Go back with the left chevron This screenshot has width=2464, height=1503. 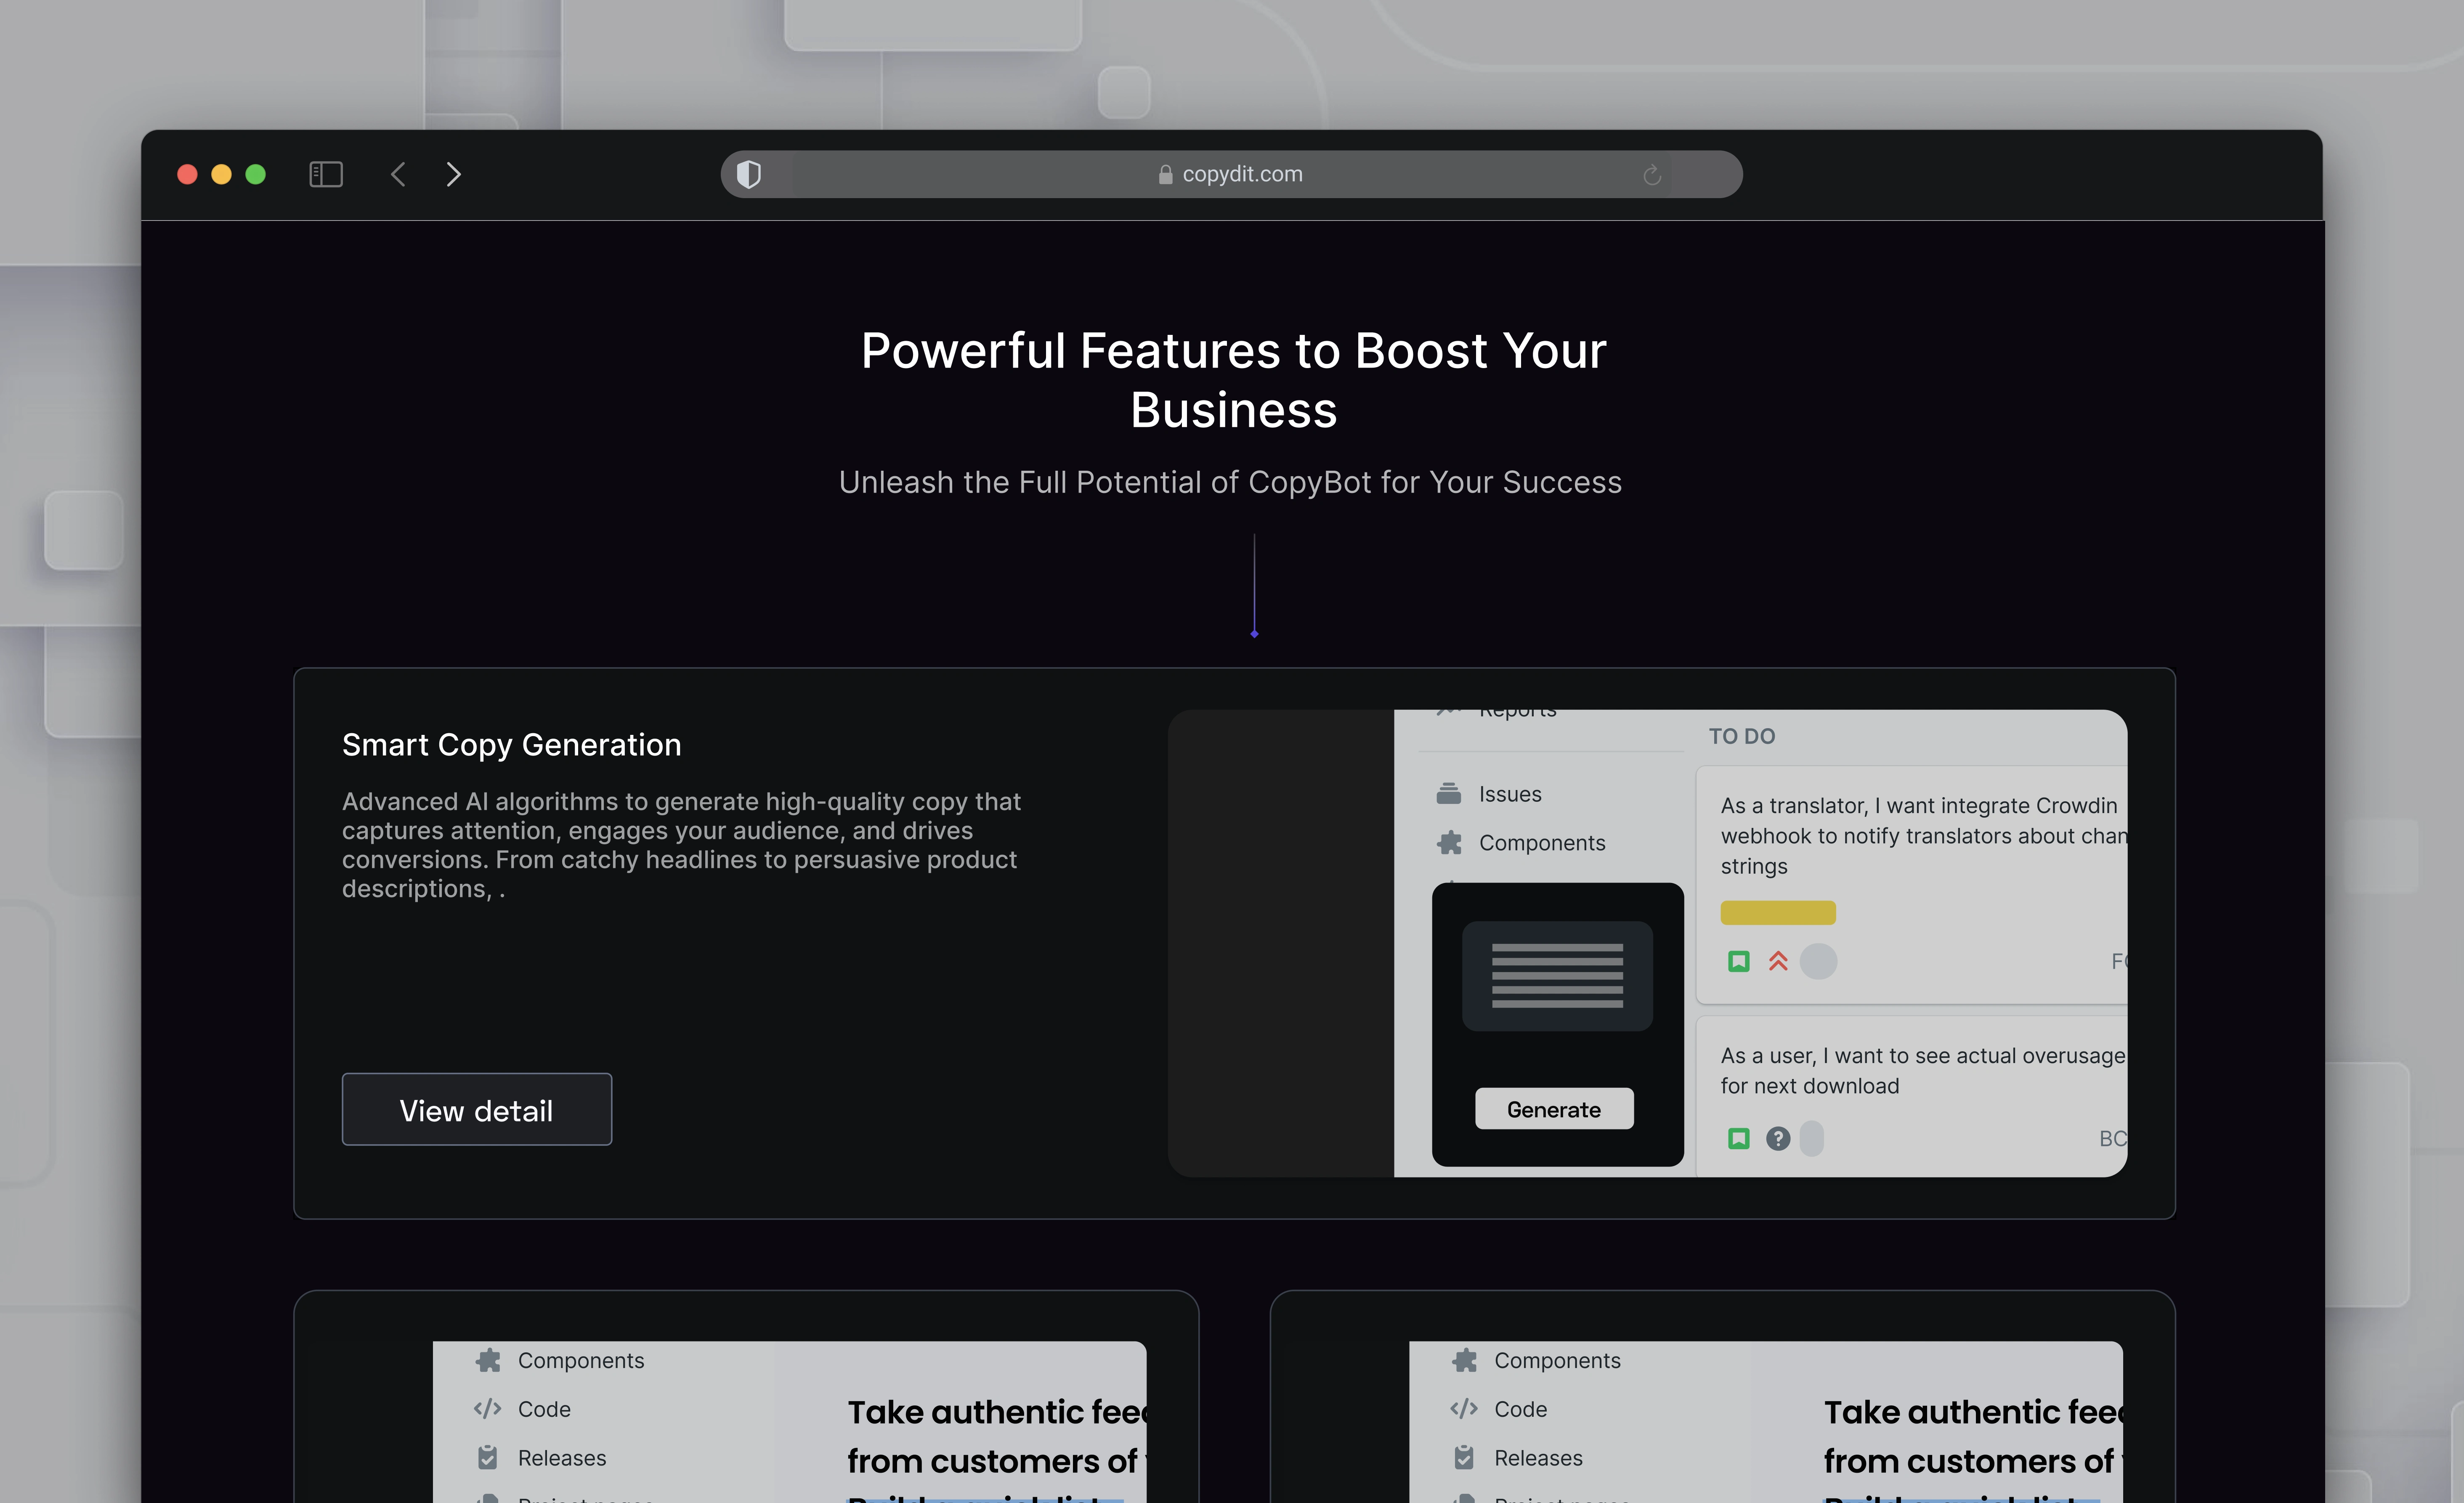pyautogui.click(x=398, y=174)
